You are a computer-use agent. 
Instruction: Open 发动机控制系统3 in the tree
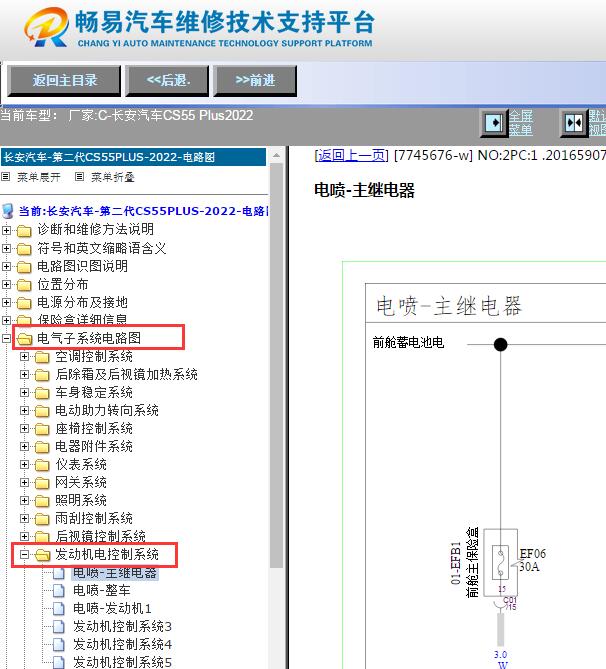[122, 626]
